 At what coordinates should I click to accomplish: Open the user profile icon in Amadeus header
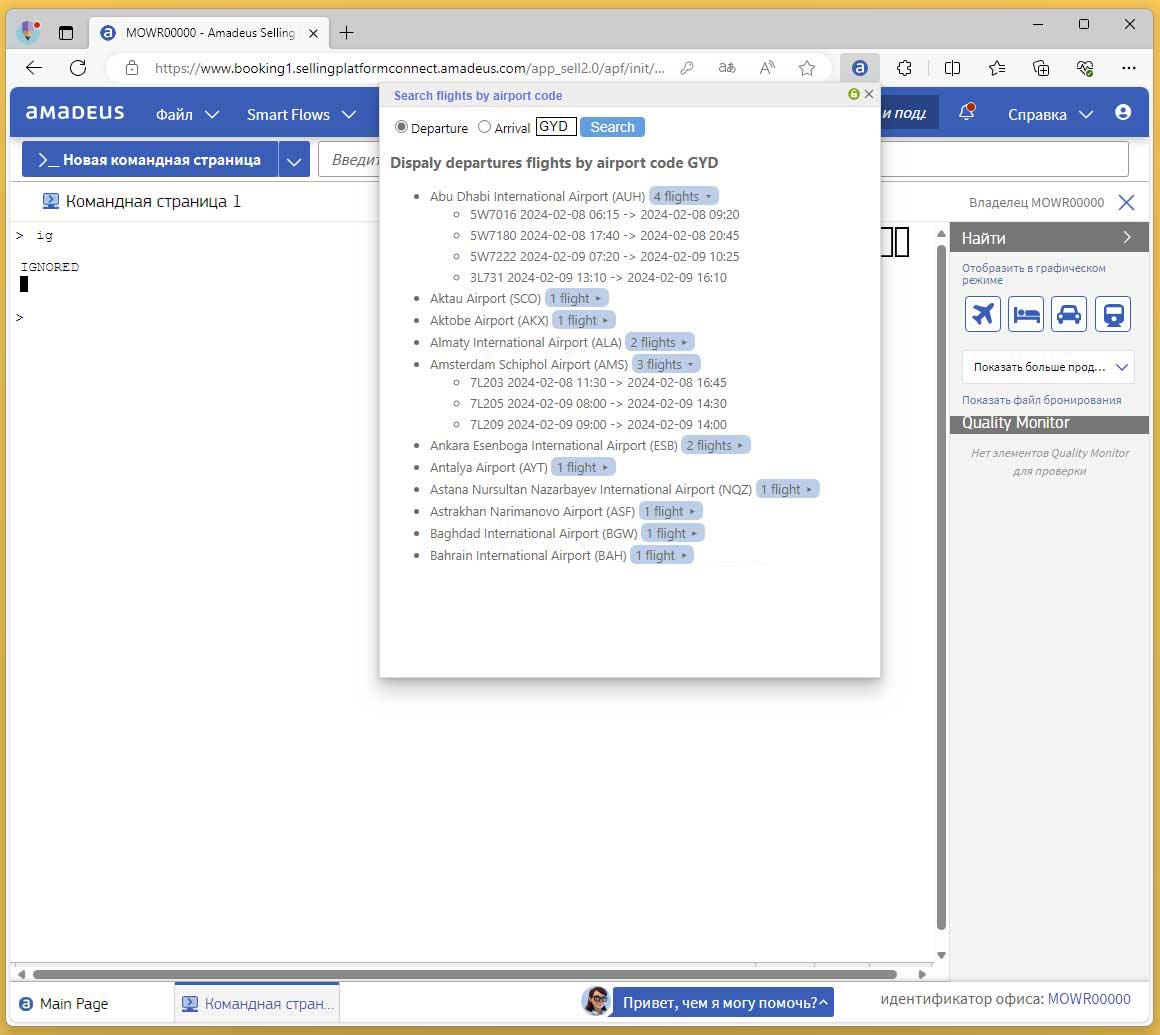click(1122, 112)
